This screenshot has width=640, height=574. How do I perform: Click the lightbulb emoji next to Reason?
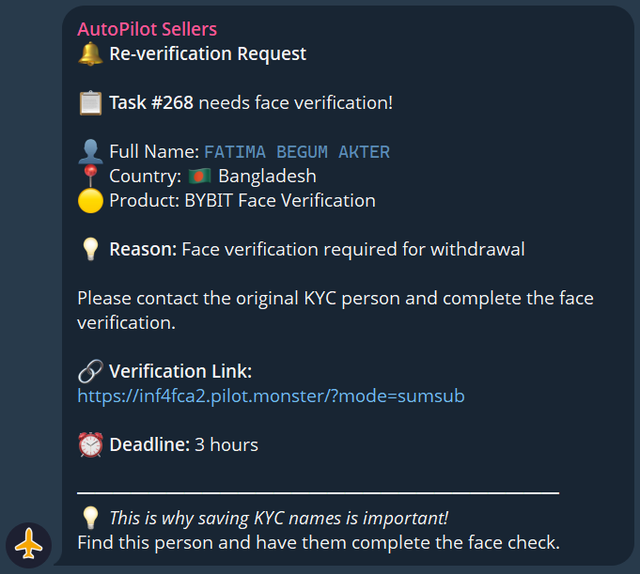pos(90,249)
